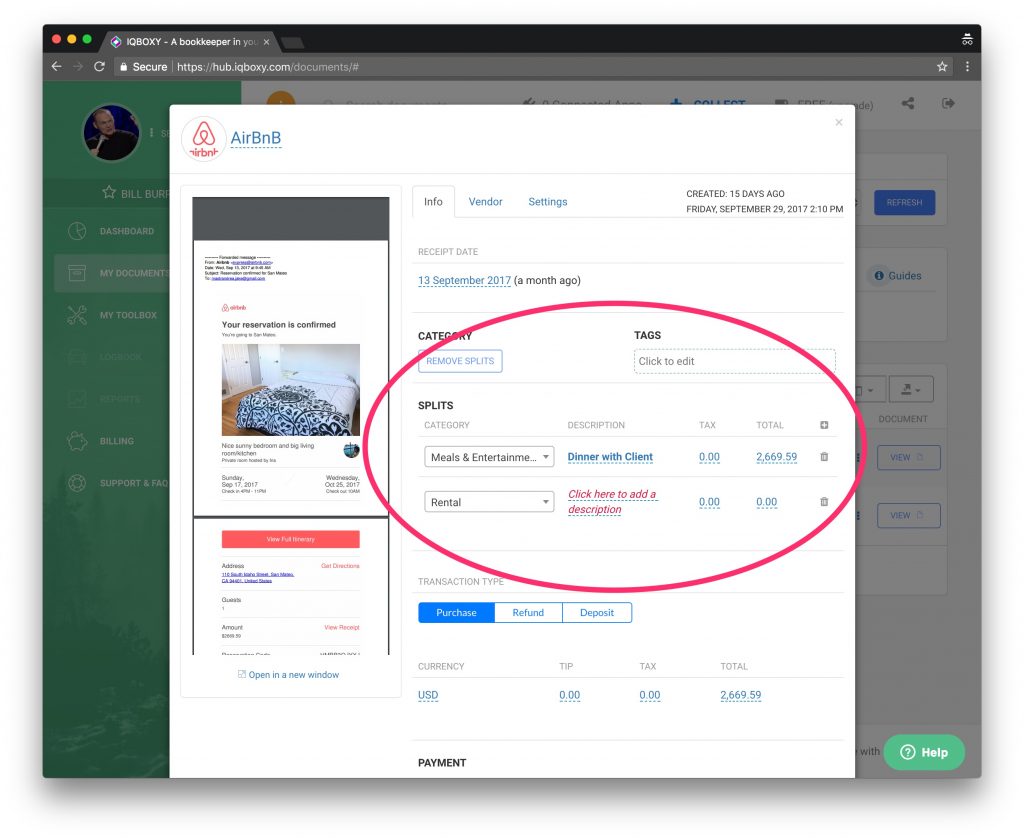This screenshot has width=1024, height=839.
Task: Click the Tags field to edit tags
Action: click(735, 361)
